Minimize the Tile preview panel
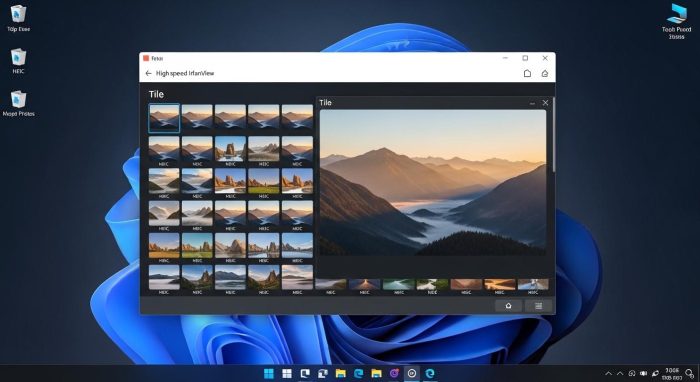700x382 pixels. pos(532,103)
